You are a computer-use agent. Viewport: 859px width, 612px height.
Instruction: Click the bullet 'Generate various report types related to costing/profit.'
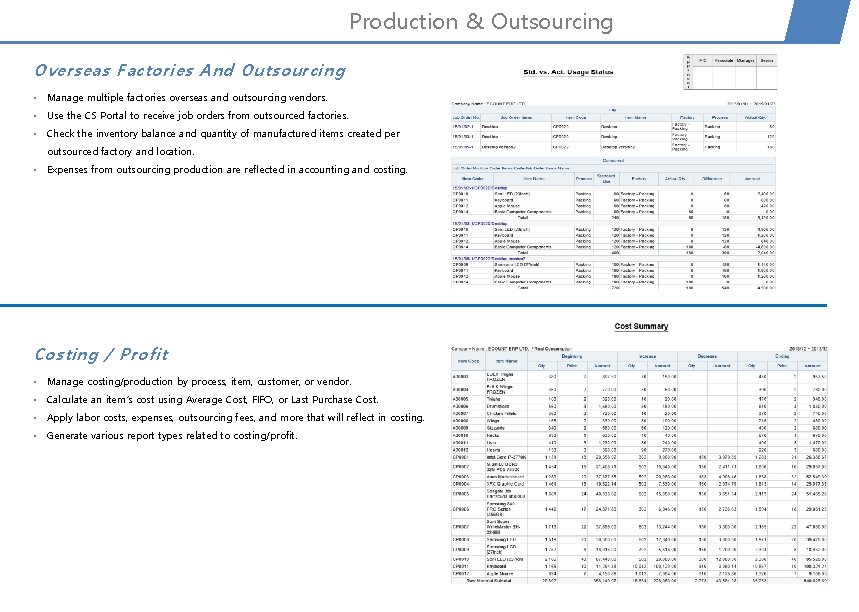(172, 436)
